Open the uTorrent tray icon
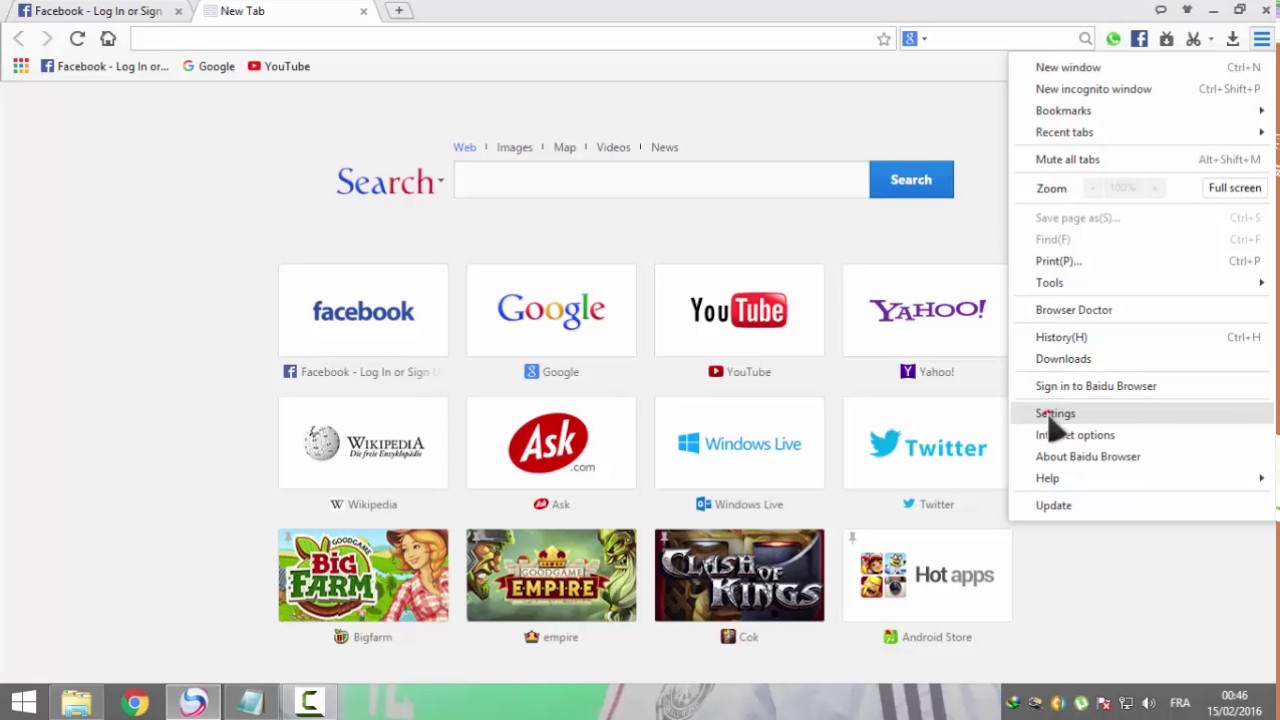 tap(1081, 703)
